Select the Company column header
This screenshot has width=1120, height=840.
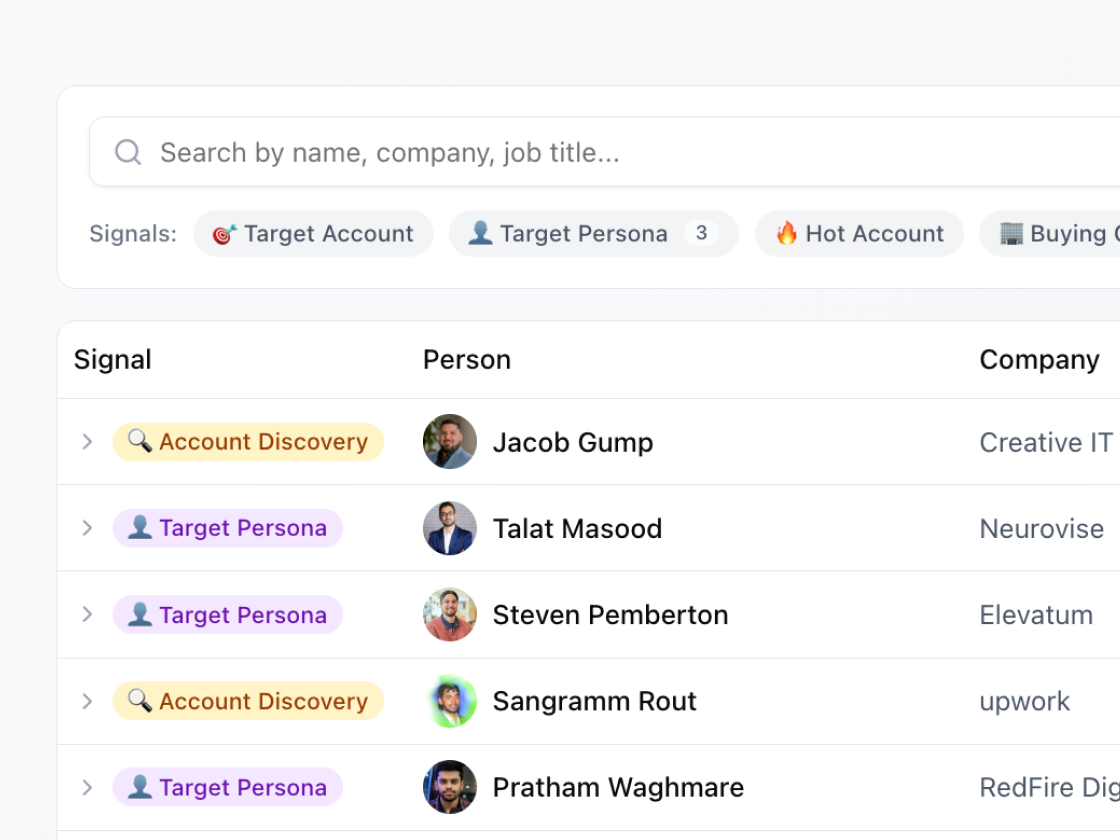[x=1040, y=359]
